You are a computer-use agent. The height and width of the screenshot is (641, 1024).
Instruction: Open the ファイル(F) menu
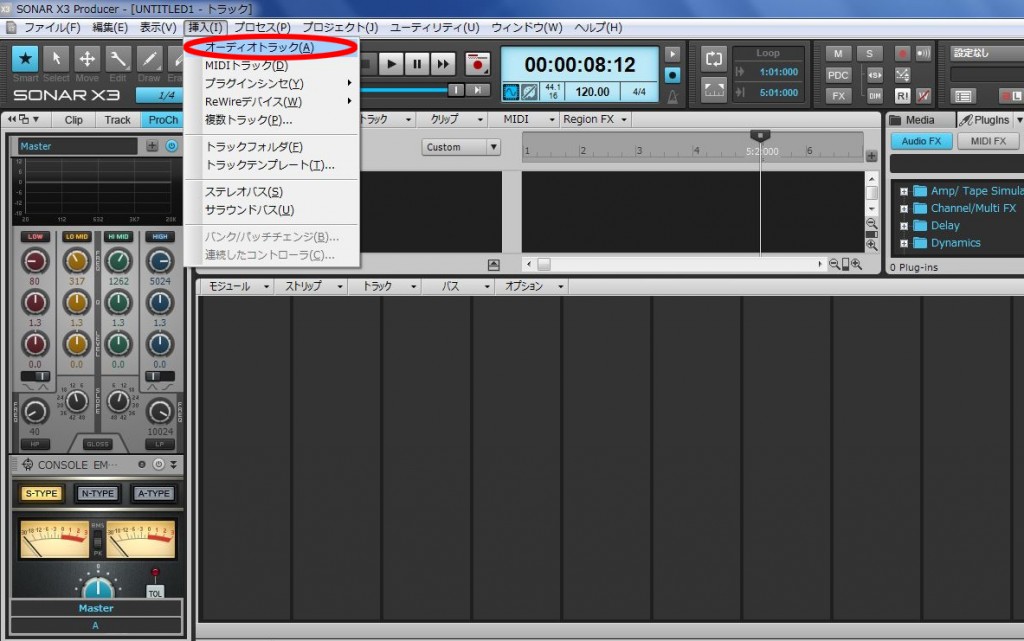(52, 27)
